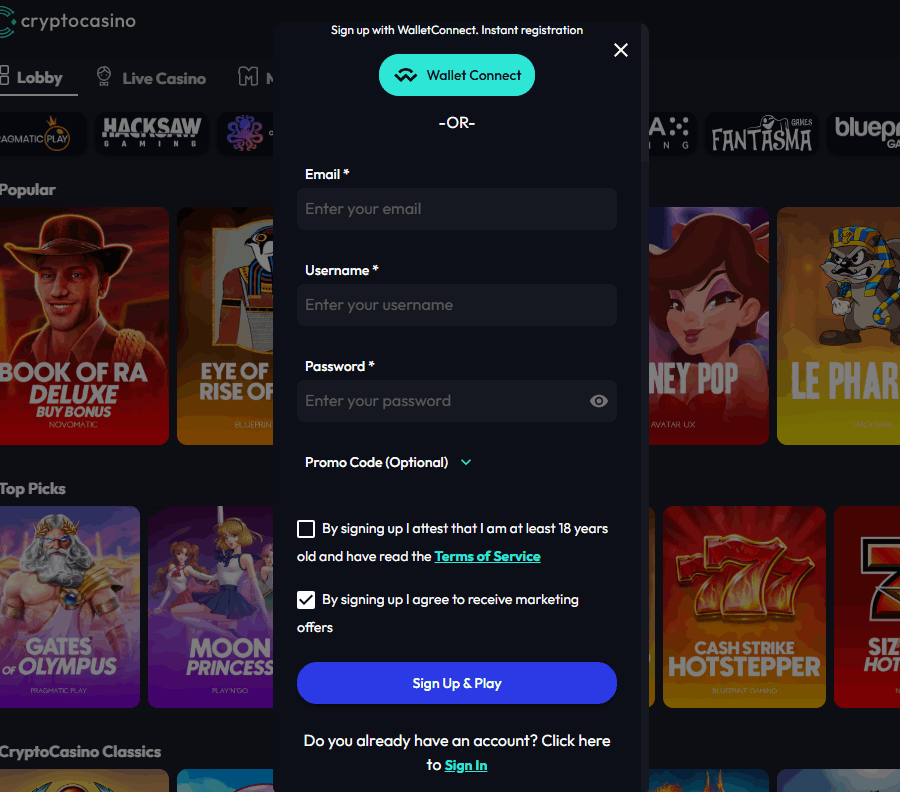The height and width of the screenshot is (792, 900).
Task: Select the Fantasma Games provider logo
Action: (x=761, y=134)
